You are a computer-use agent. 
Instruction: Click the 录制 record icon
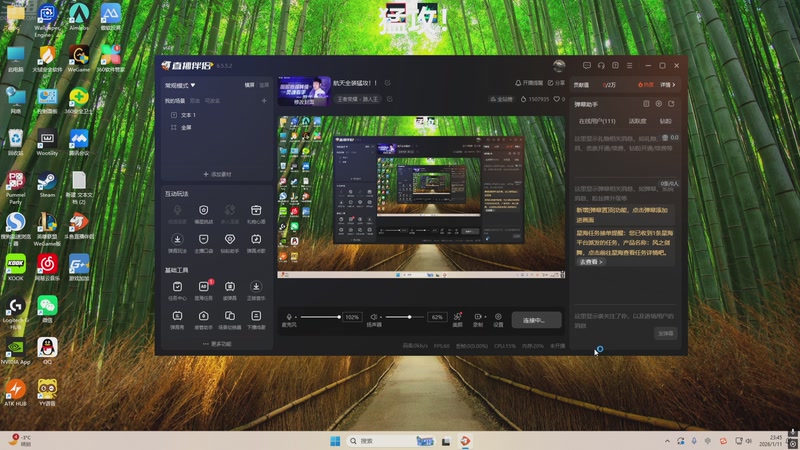pos(478,317)
